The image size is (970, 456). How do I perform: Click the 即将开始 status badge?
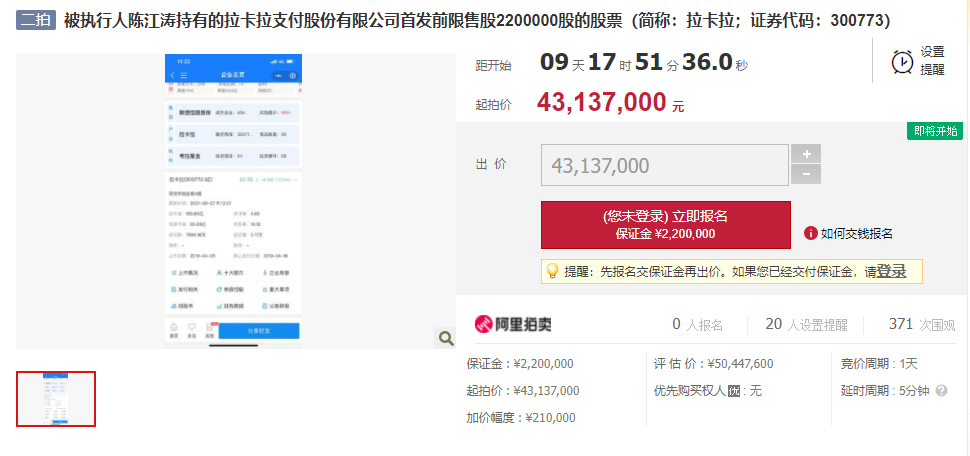point(935,131)
